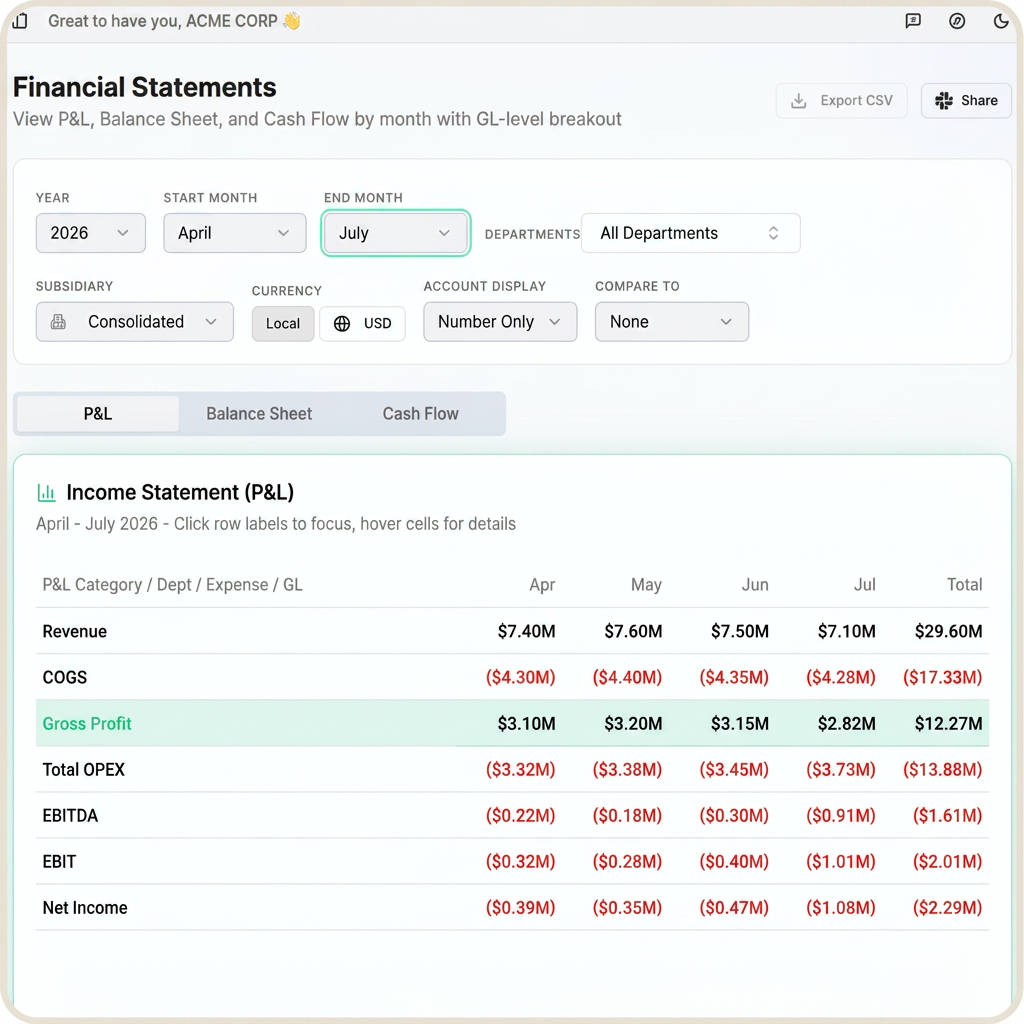Click COGS total value ($17.33M)
1024x1024 pixels.
coord(942,677)
